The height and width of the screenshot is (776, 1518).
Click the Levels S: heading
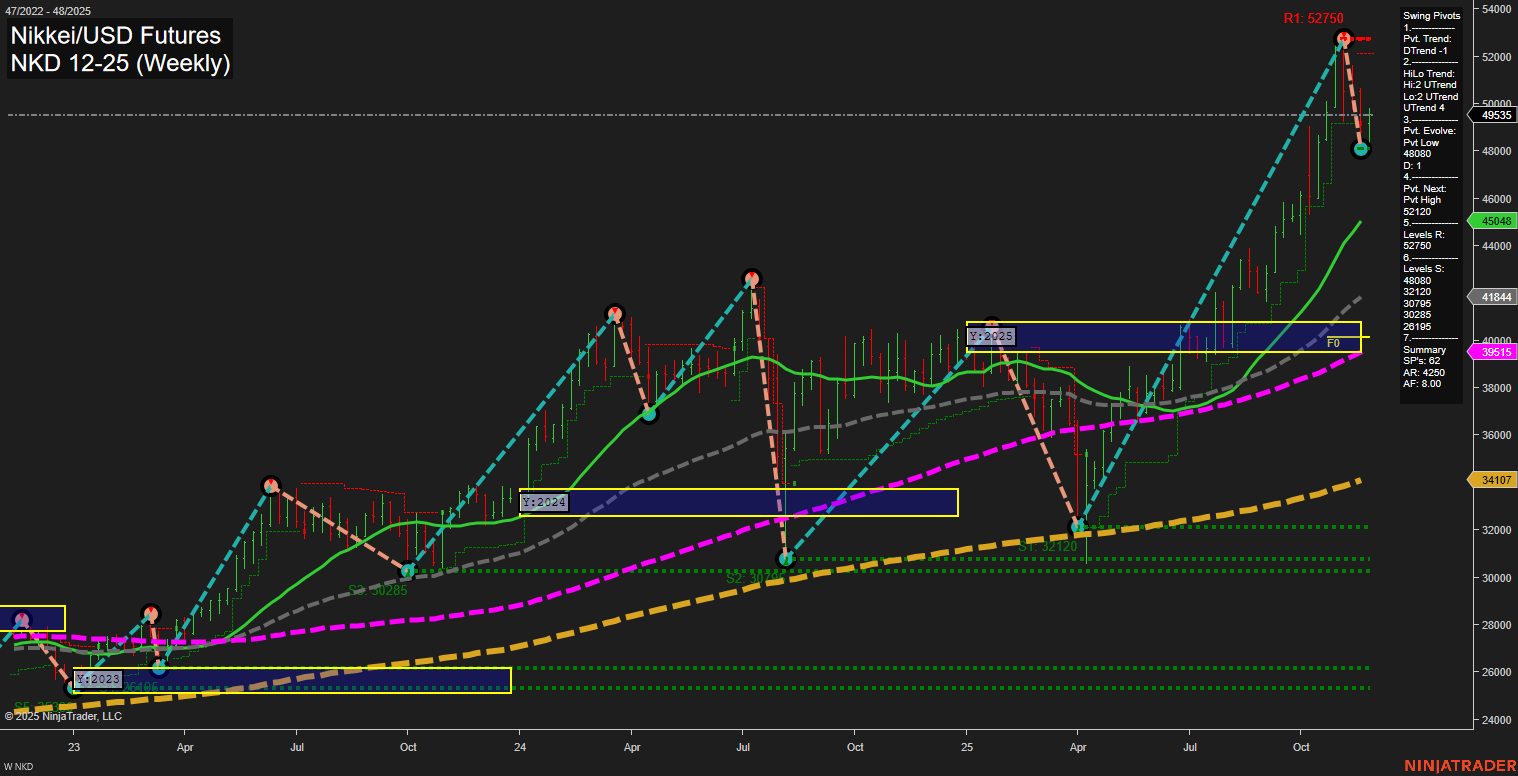pos(1426,268)
